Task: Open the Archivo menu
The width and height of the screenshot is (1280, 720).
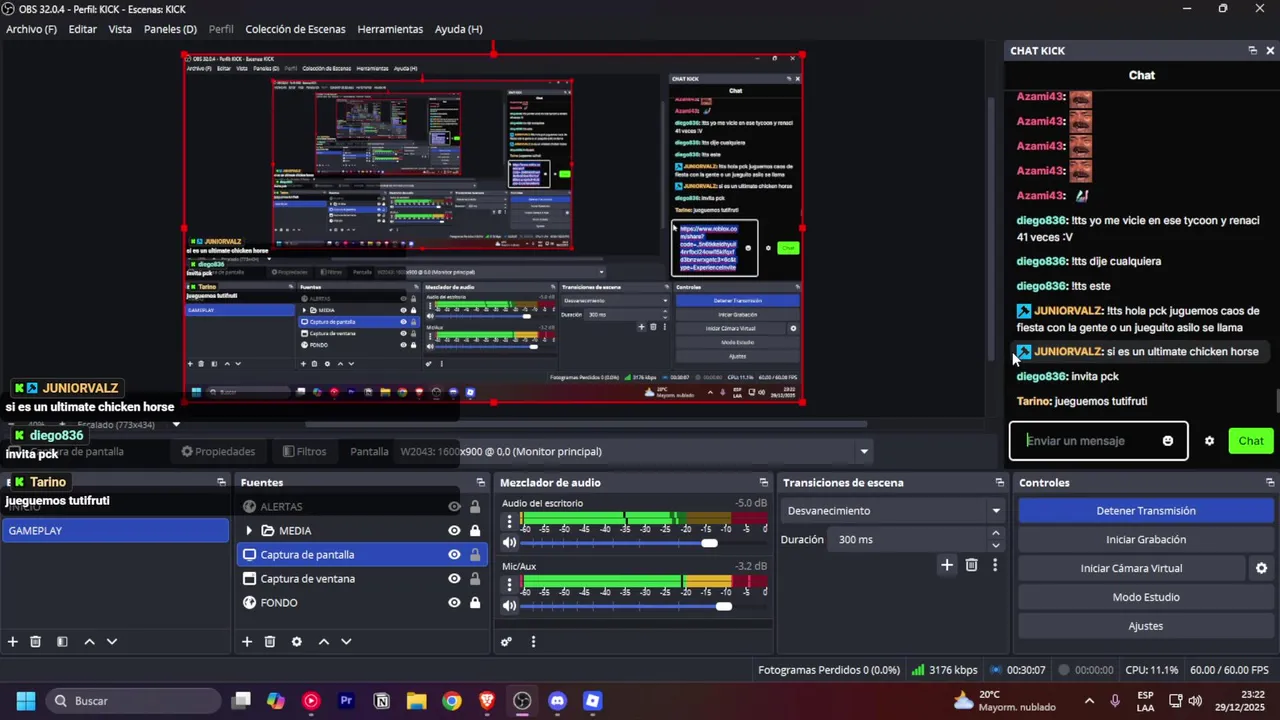Action: (31, 29)
